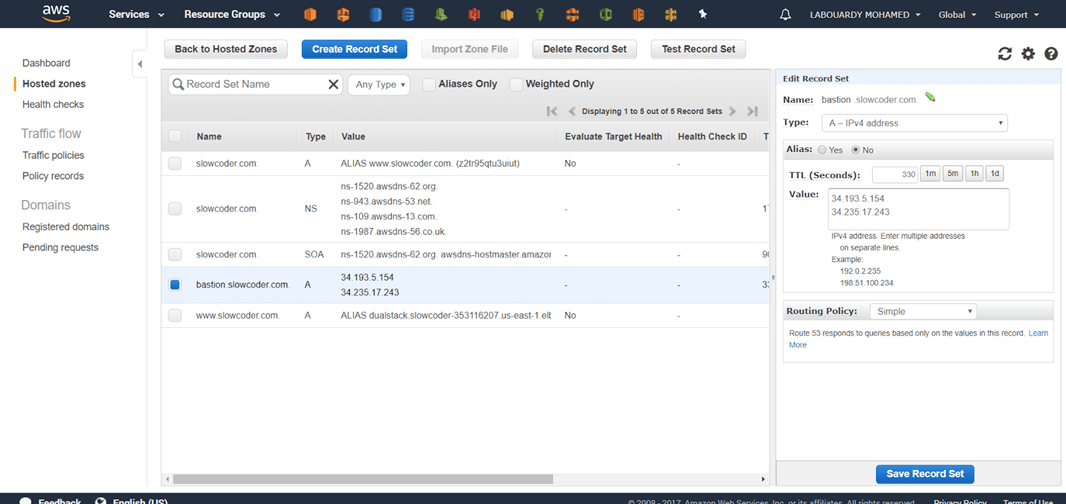Uncheck the bastion.slowcoder.com. record checkbox
The height and width of the screenshot is (504, 1066).
(x=175, y=285)
